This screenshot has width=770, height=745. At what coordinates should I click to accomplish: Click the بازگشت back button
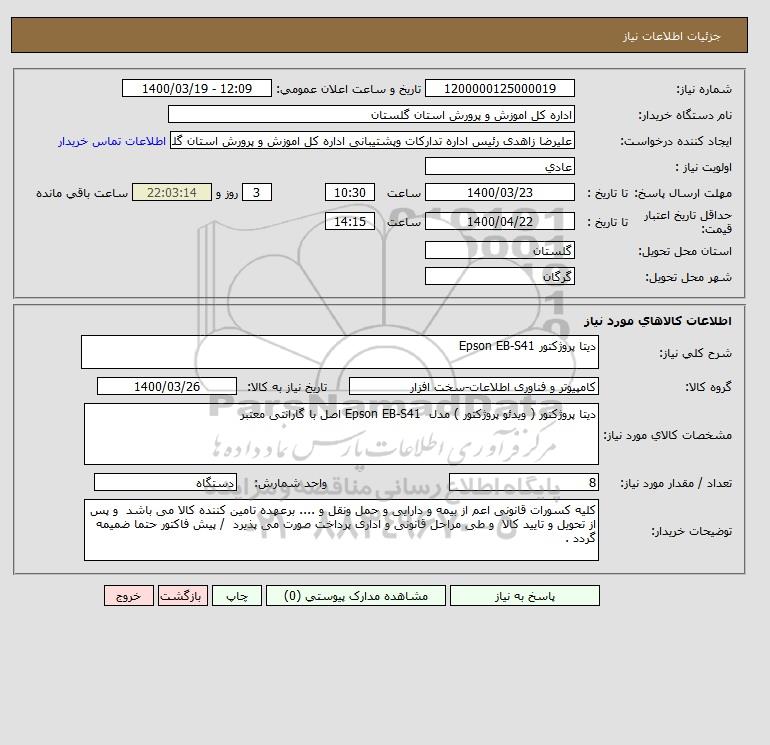tap(183, 595)
